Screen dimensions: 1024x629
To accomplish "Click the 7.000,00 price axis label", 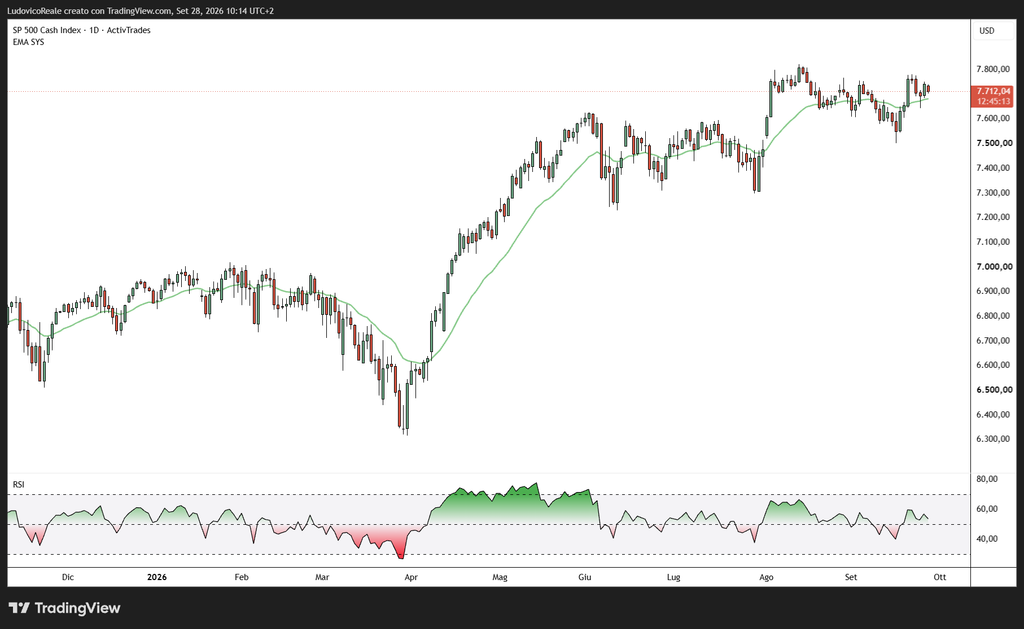I will (x=994, y=266).
